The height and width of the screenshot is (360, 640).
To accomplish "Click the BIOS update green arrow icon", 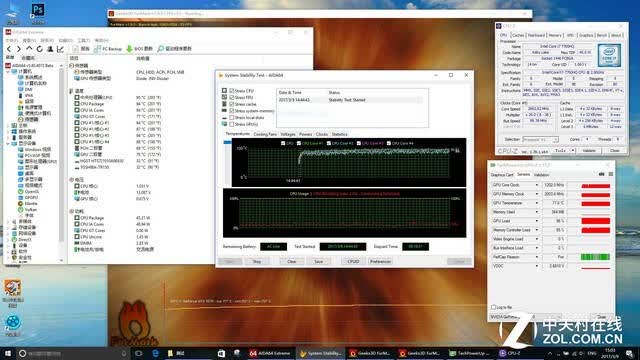I will point(129,49).
